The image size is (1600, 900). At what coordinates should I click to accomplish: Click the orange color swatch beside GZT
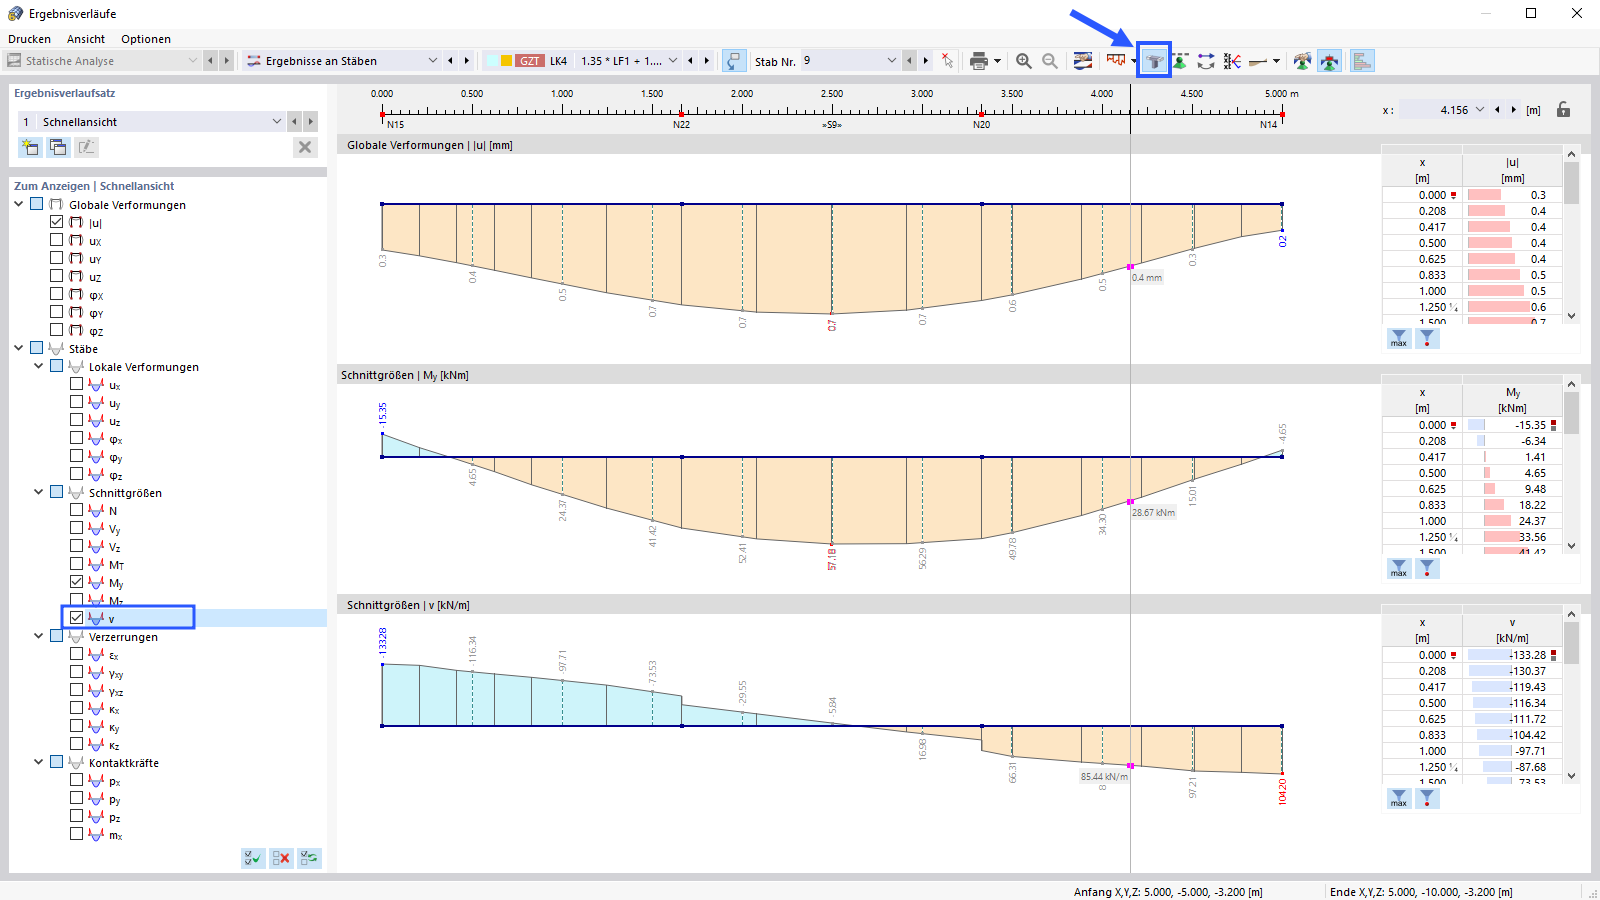[506, 61]
